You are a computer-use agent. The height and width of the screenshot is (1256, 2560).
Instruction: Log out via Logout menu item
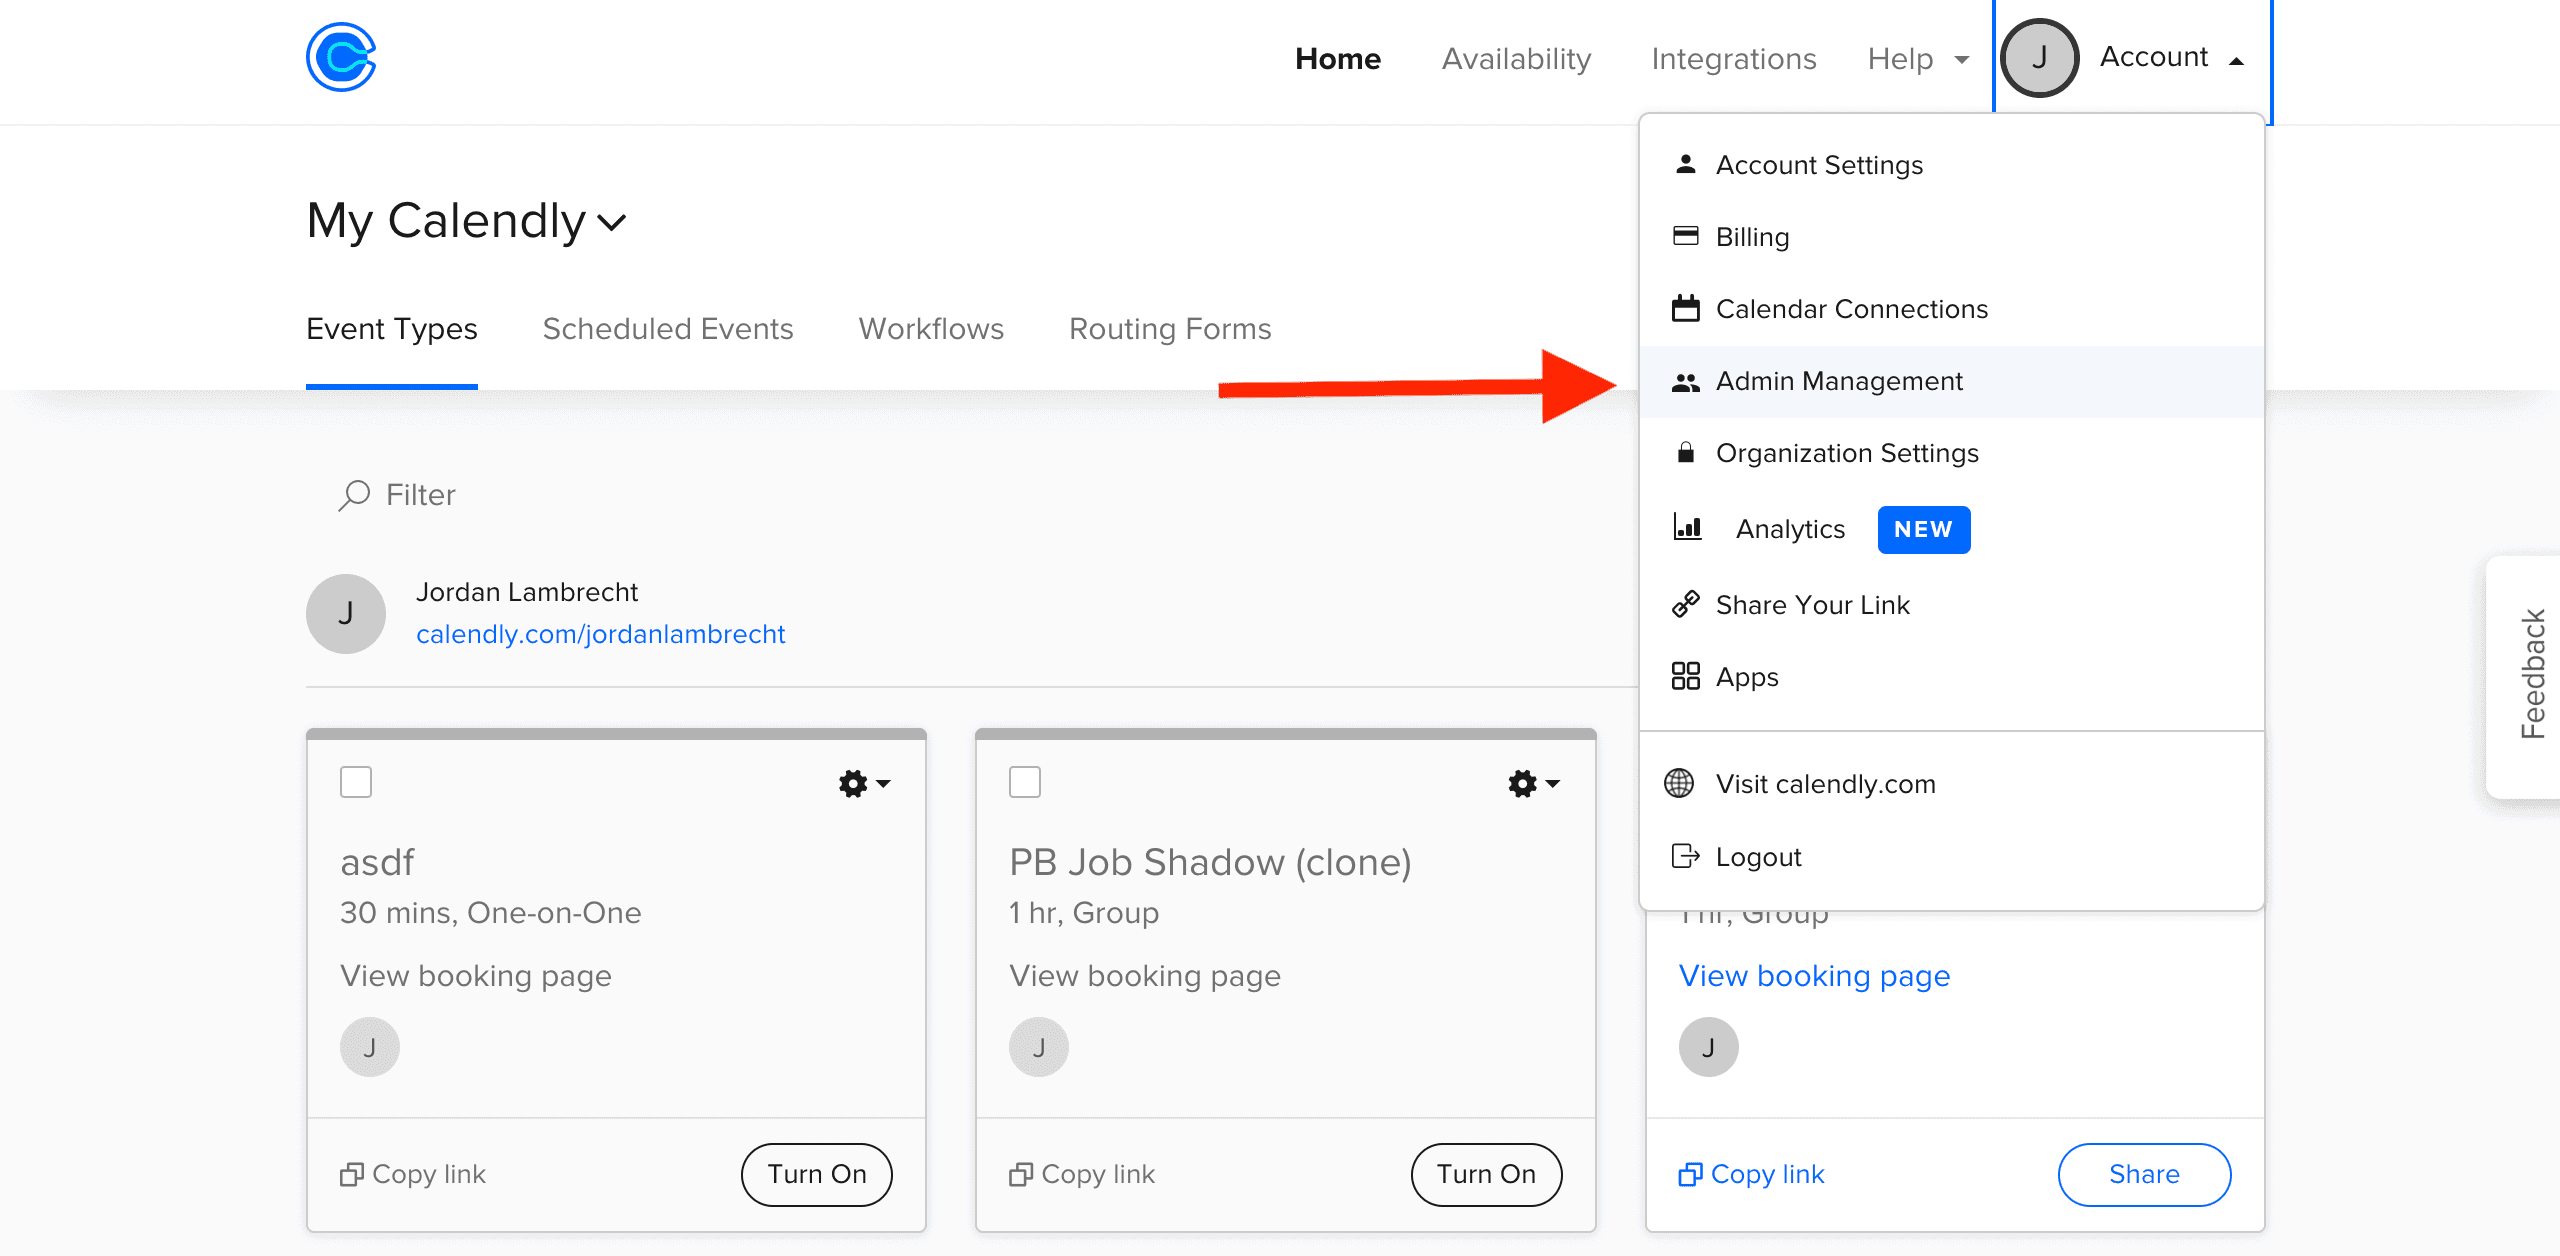click(x=1952, y=857)
